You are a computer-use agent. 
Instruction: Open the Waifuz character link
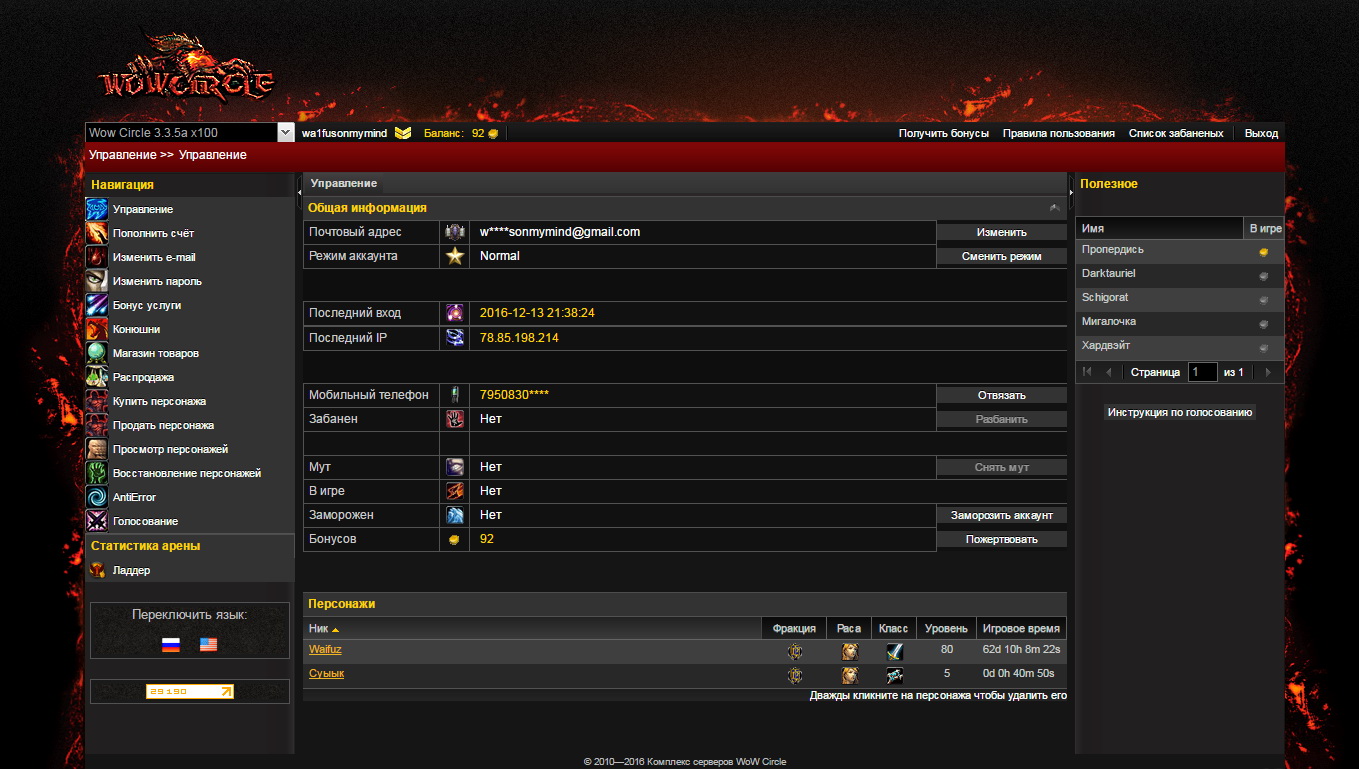[325, 650]
